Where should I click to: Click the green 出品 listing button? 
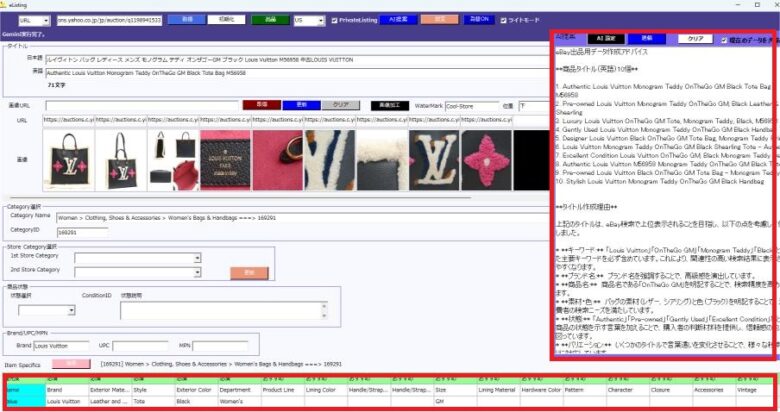click(270, 20)
